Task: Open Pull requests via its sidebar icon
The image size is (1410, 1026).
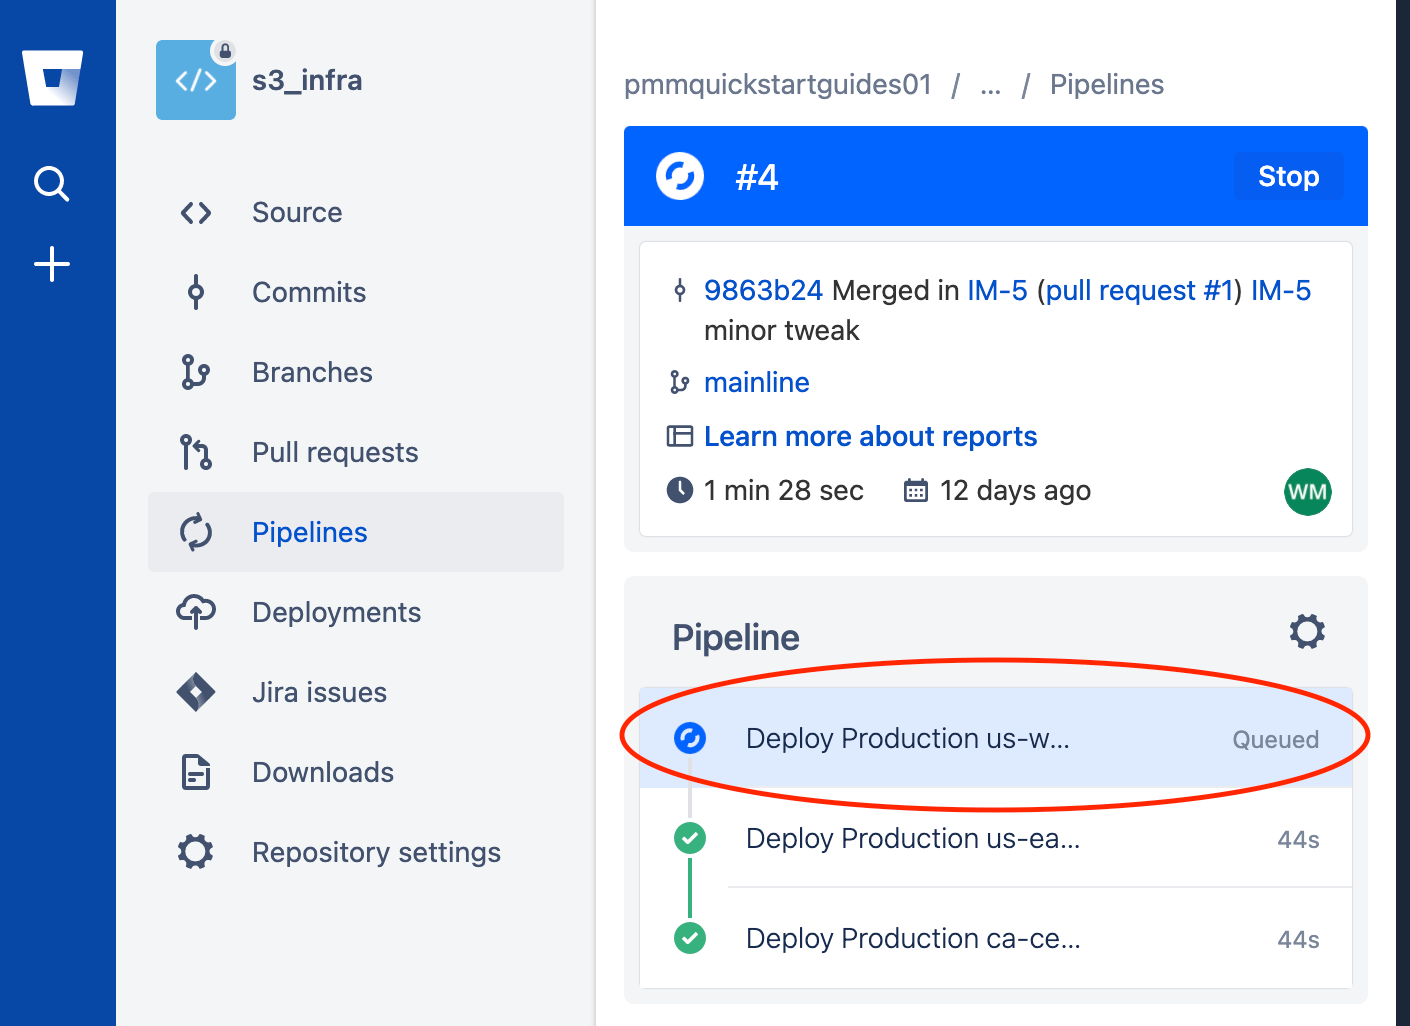Action: tap(196, 452)
